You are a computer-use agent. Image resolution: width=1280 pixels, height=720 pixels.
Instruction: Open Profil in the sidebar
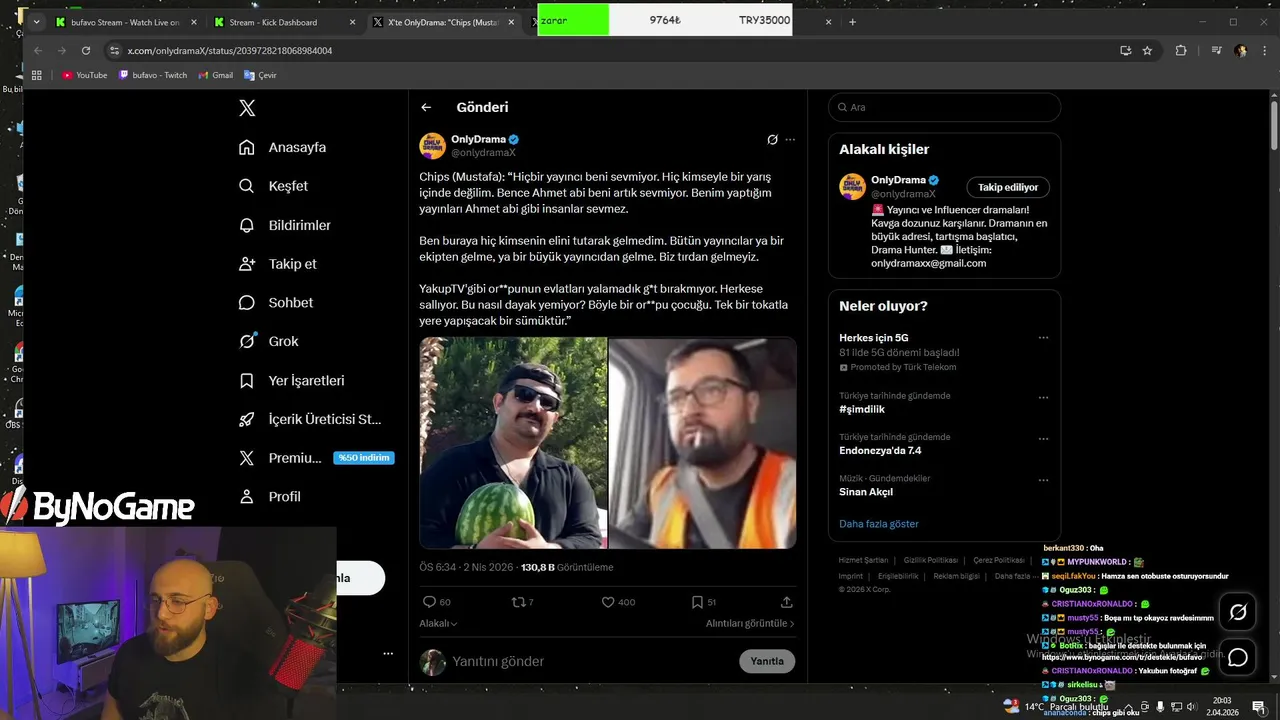pyautogui.click(x=270, y=496)
